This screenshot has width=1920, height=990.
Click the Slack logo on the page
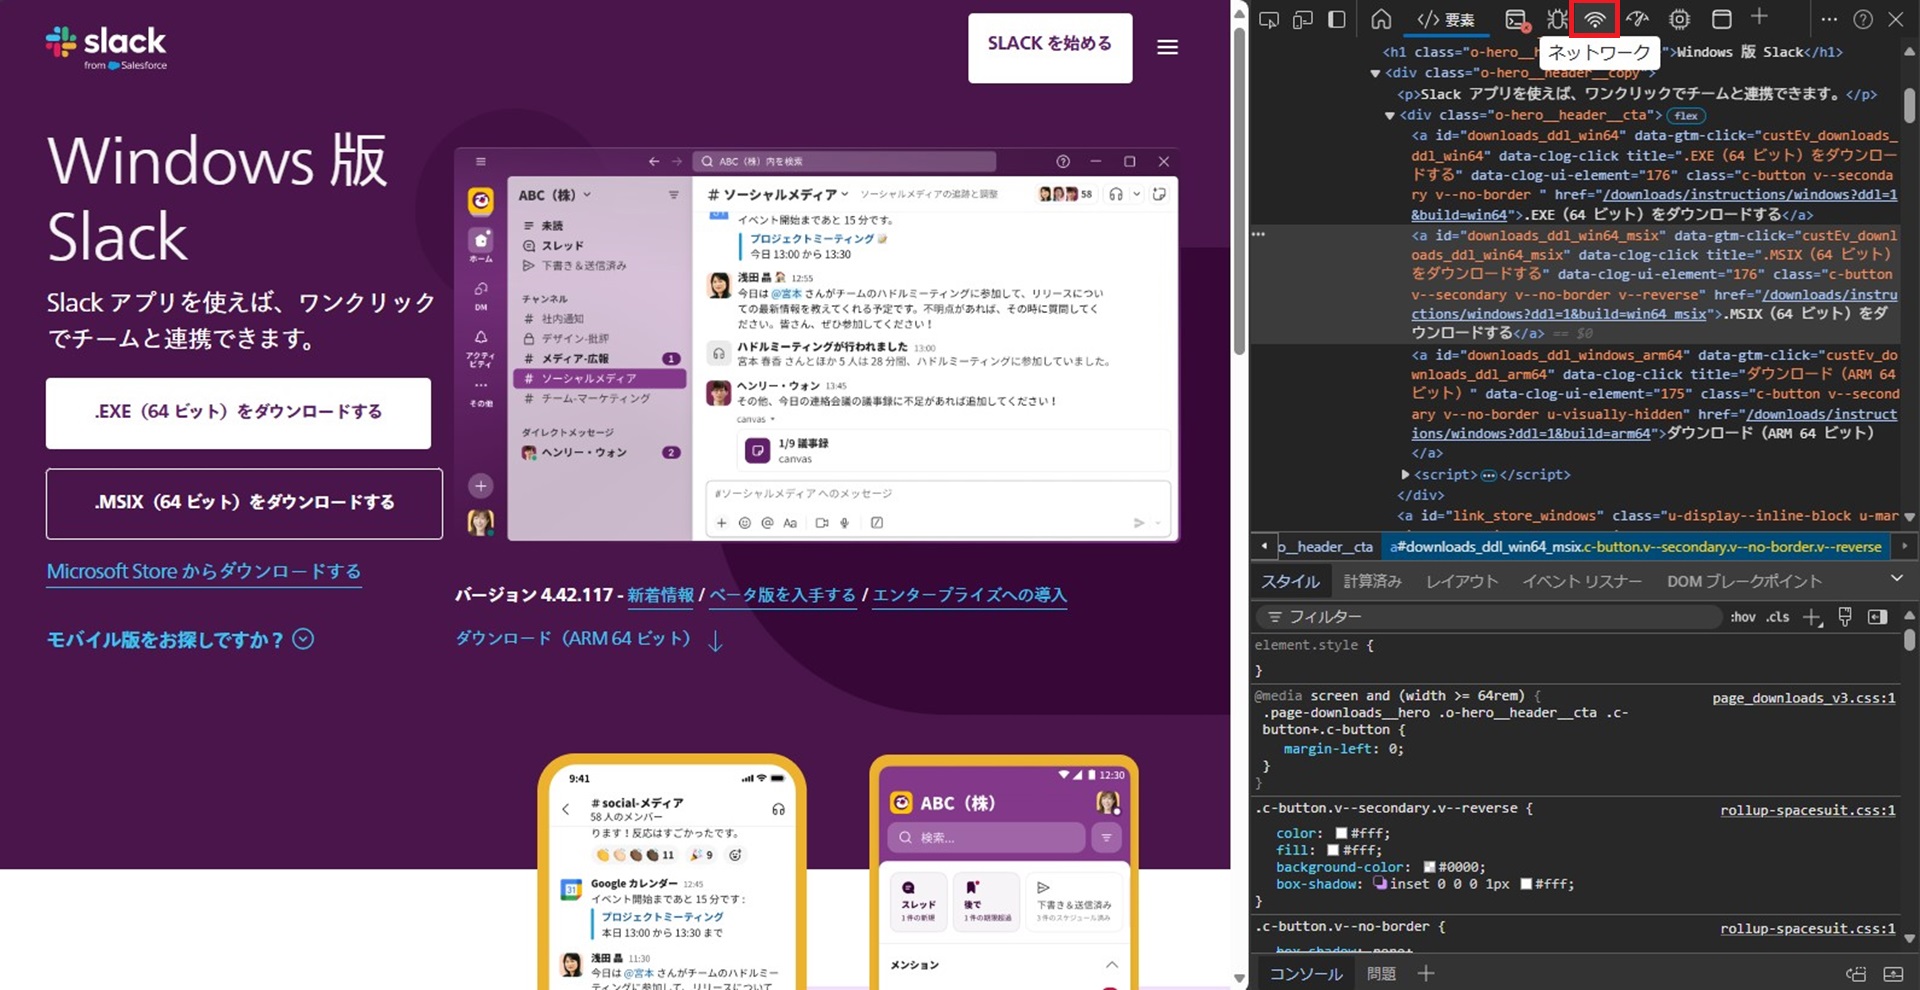(106, 48)
